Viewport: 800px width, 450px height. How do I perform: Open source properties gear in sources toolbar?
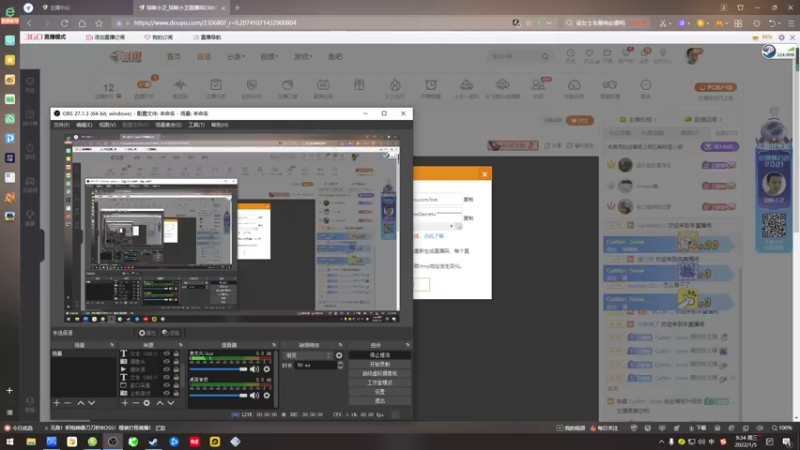(x=146, y=403)
